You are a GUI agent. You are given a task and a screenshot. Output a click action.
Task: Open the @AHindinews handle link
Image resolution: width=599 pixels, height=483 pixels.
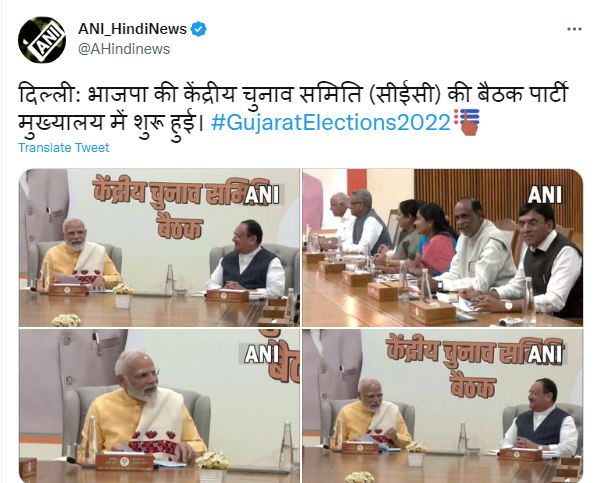click(x=124, y=49)
